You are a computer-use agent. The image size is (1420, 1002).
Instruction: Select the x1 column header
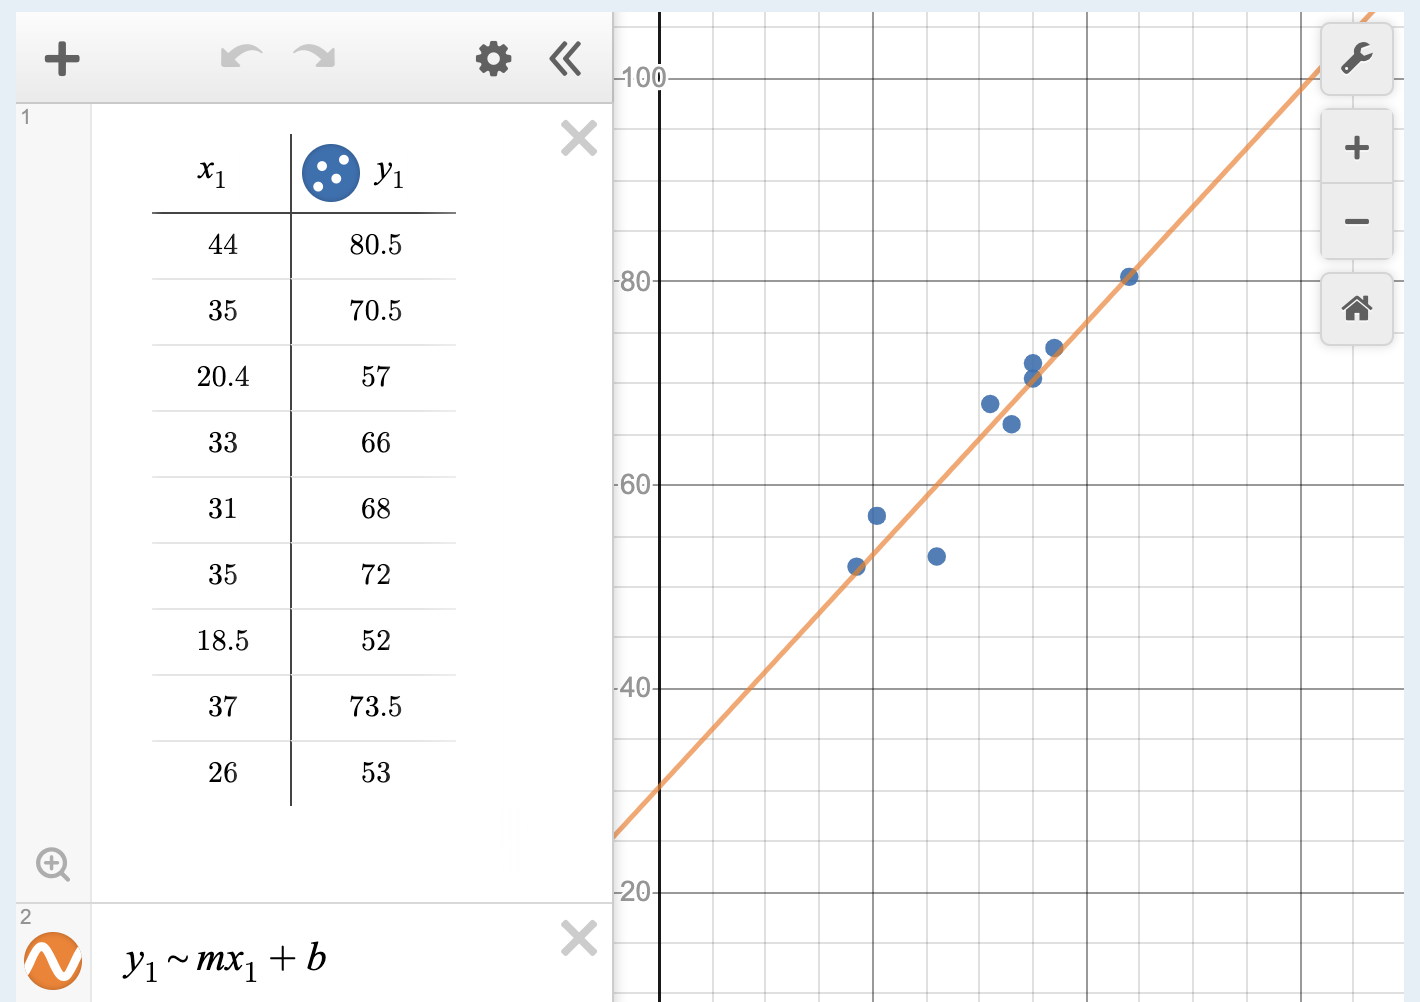coord(212,173)
